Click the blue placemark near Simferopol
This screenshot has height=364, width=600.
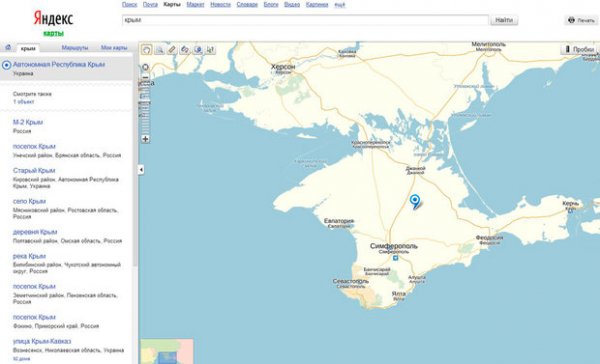(x=415, y=201)
